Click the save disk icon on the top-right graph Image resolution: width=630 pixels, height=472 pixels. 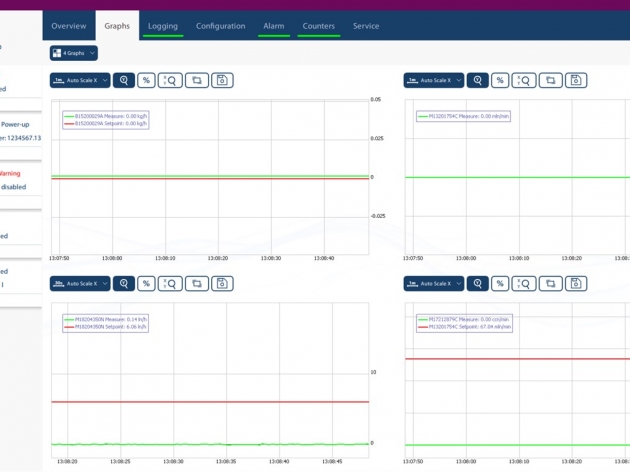(x=576, y=80)
